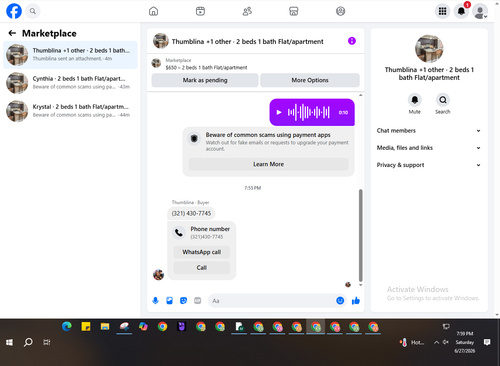Viewport: 500px width, 366px height.
Task: Click the listing thumbnail in chat header
Action: (161, 41)
